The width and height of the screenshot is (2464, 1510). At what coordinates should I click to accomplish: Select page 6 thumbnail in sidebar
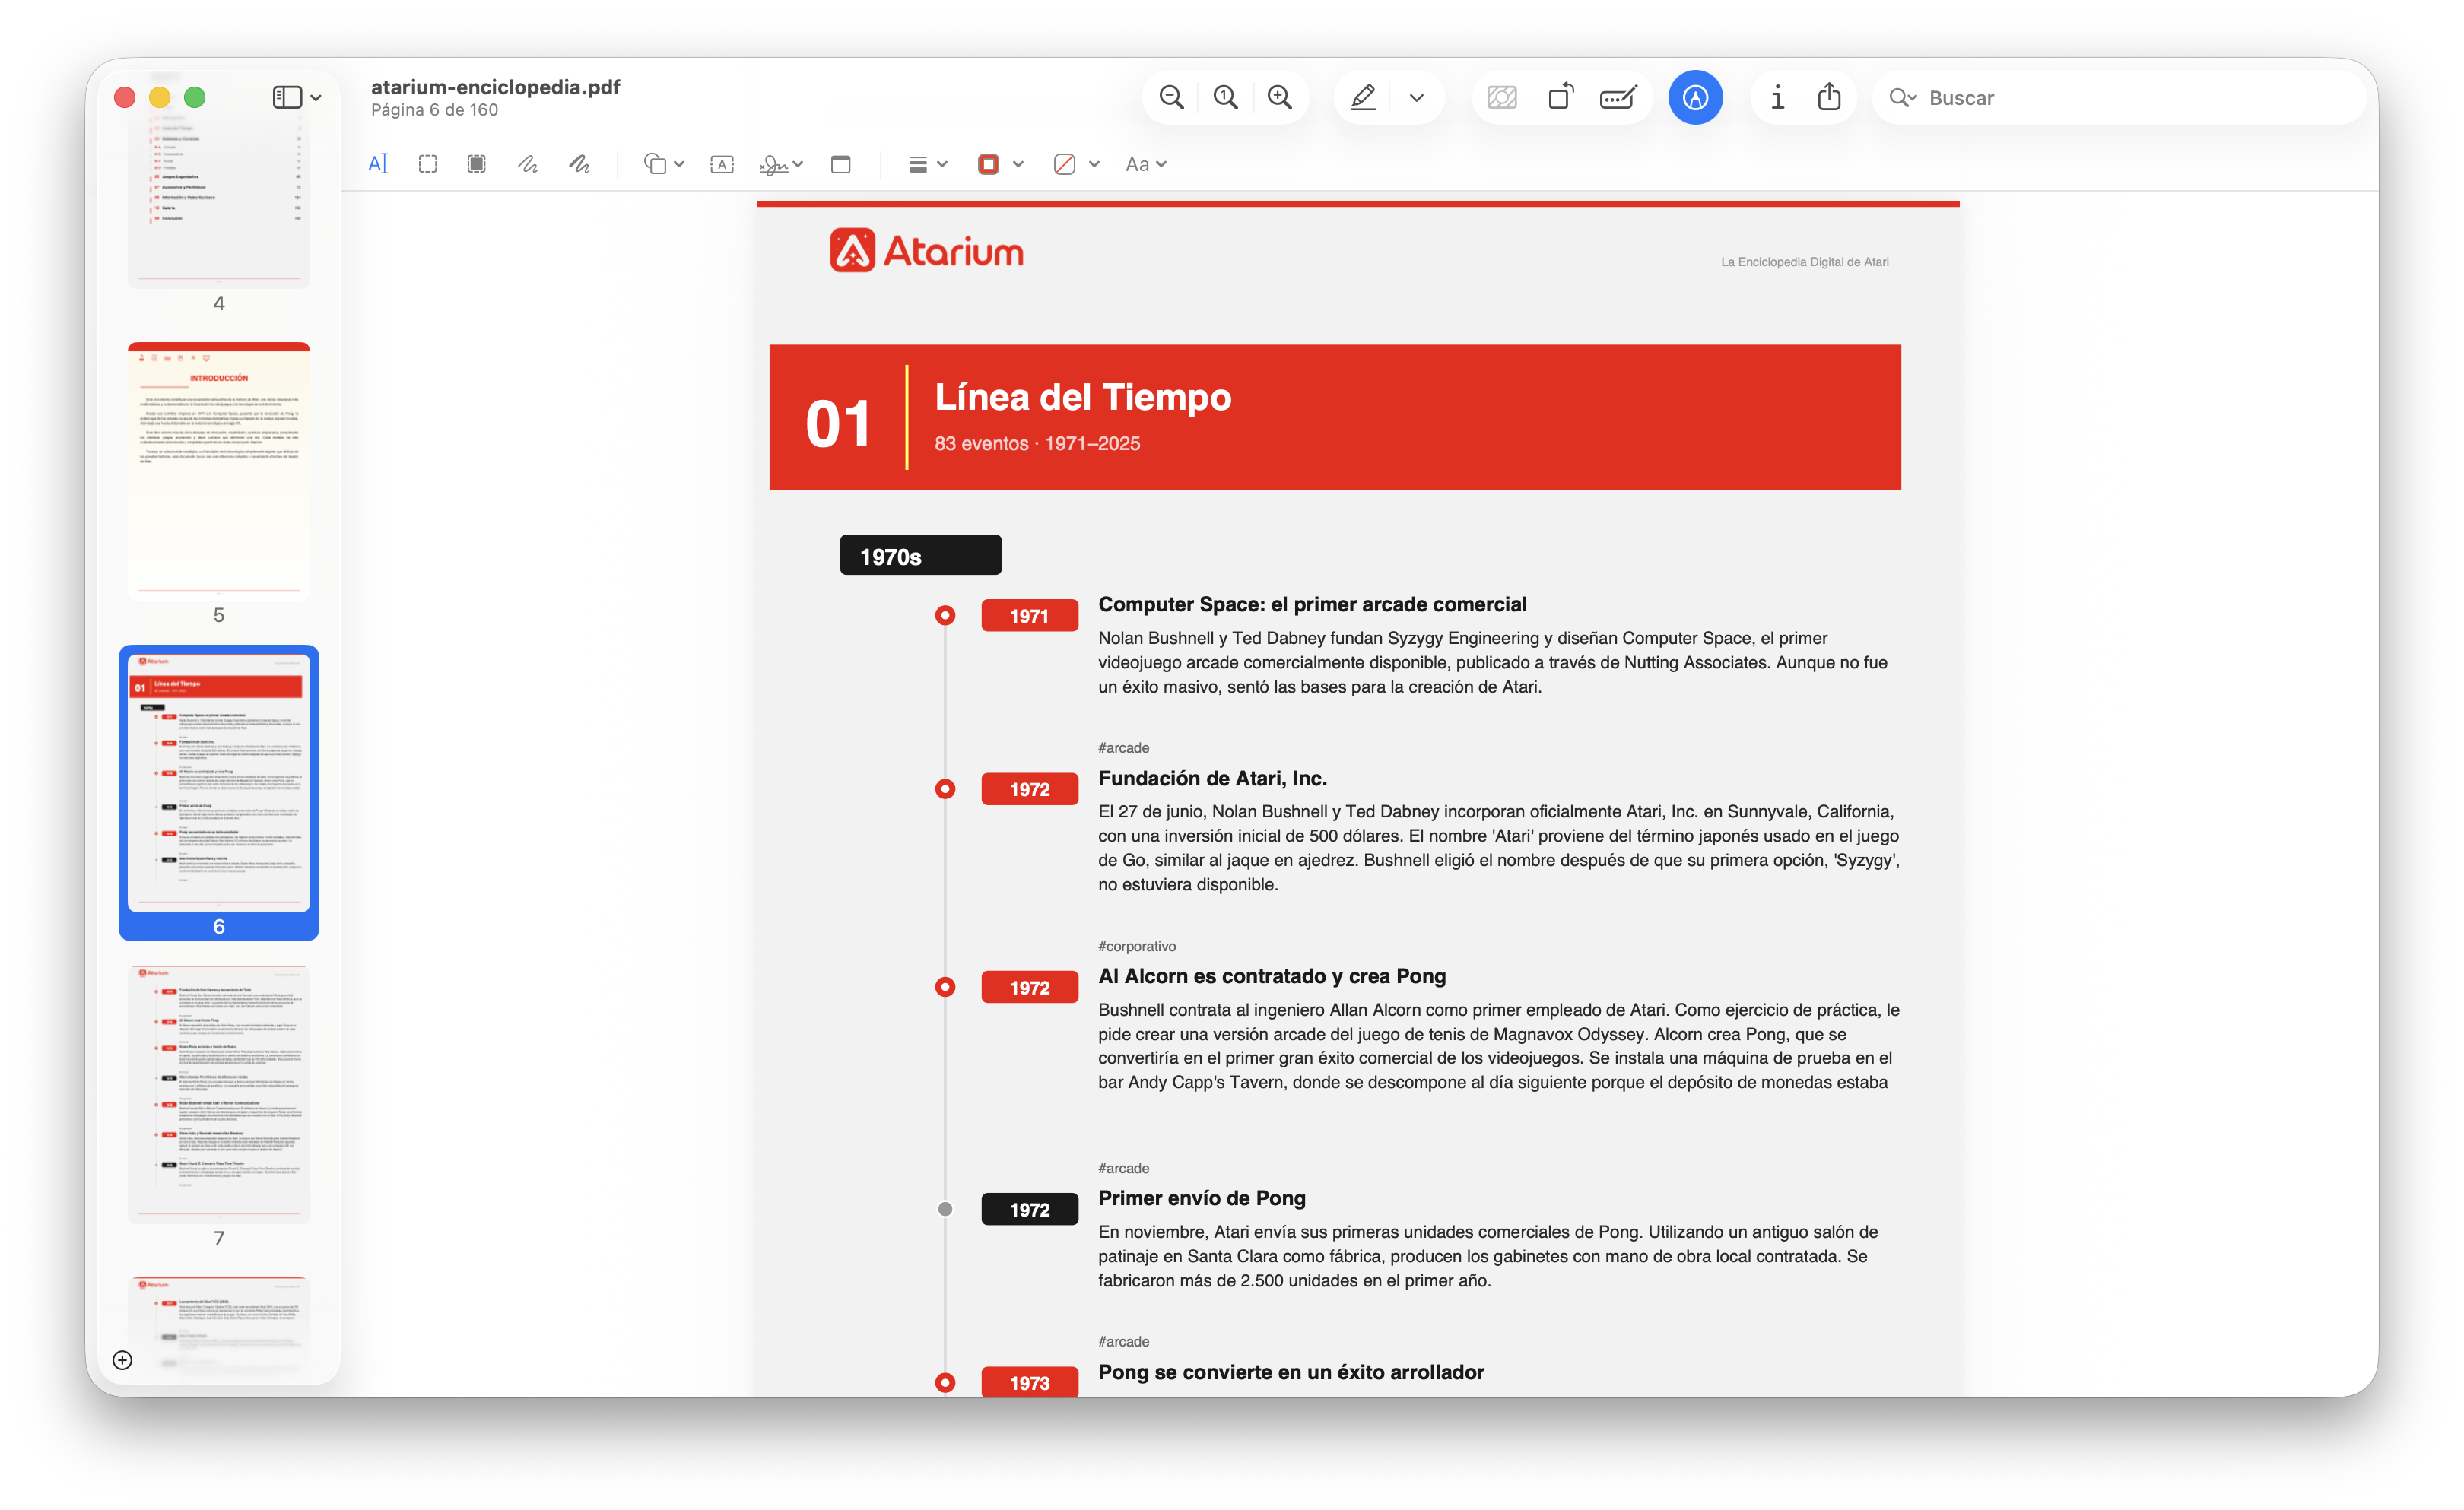[219, 782]
